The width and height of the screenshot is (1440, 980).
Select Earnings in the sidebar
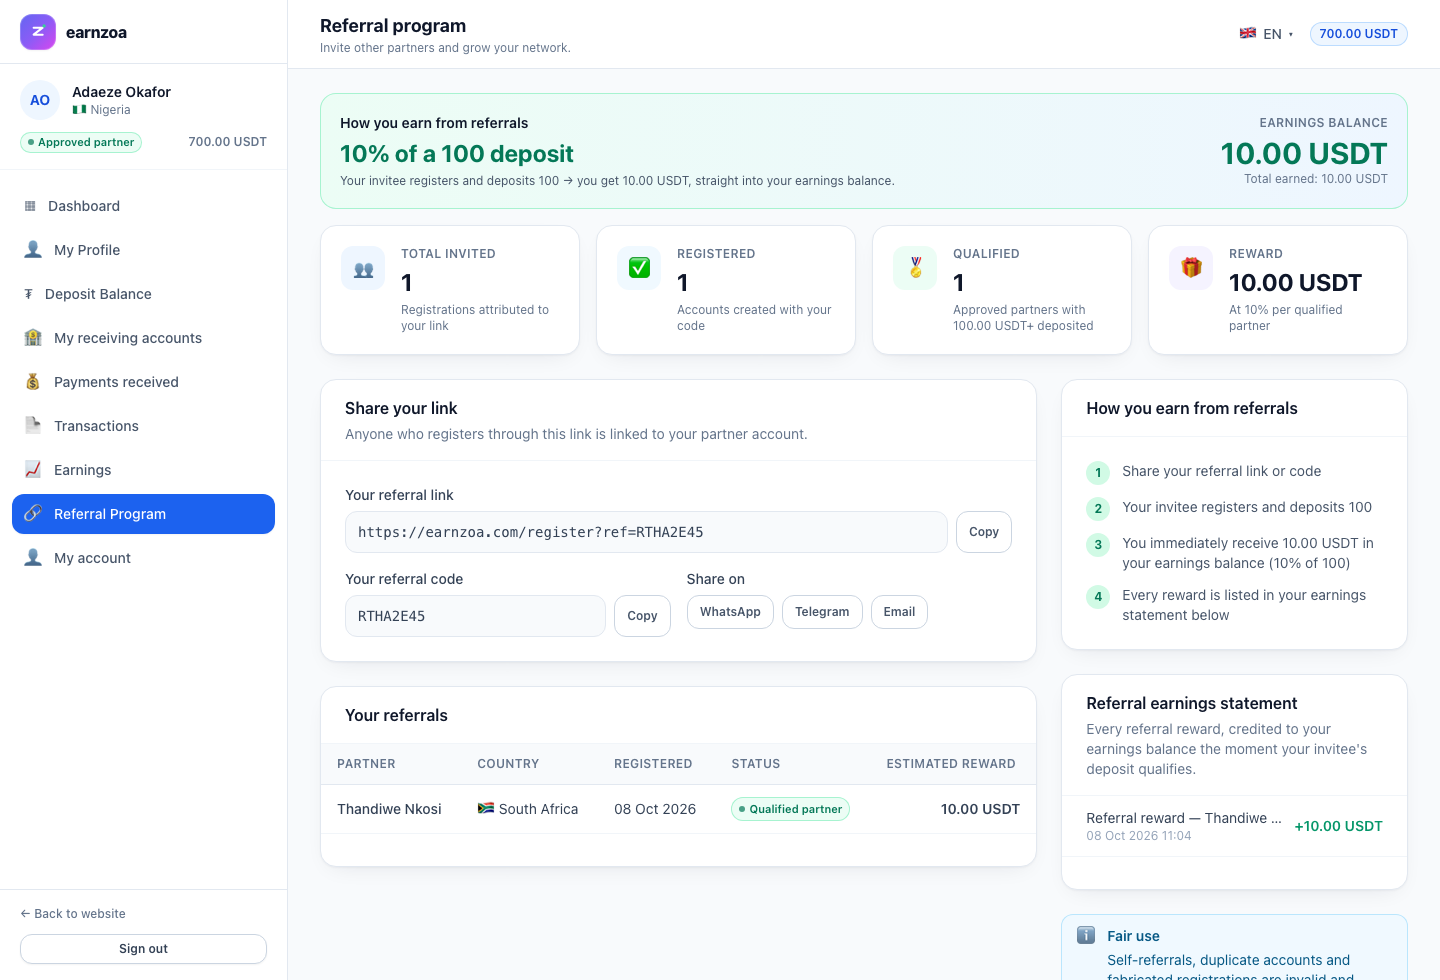click(x=143, y=470)
